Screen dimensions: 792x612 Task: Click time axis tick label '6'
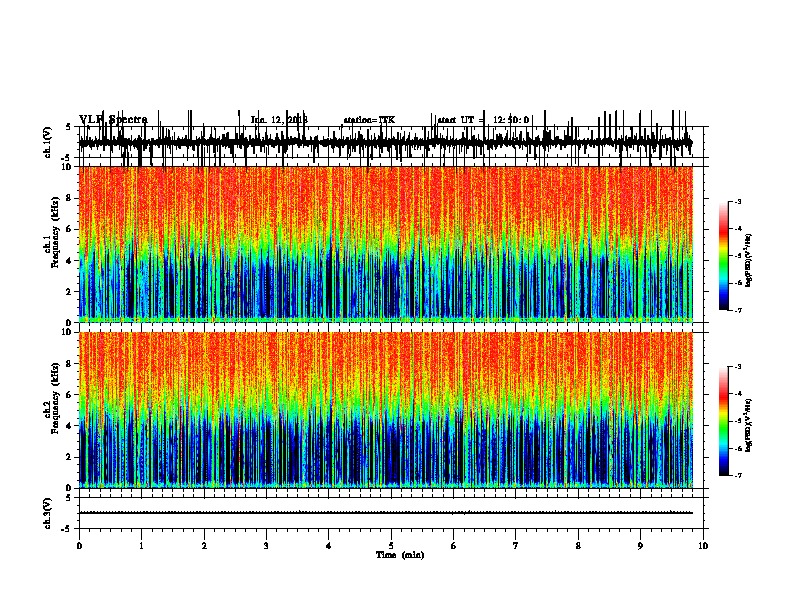click(454, 546)
